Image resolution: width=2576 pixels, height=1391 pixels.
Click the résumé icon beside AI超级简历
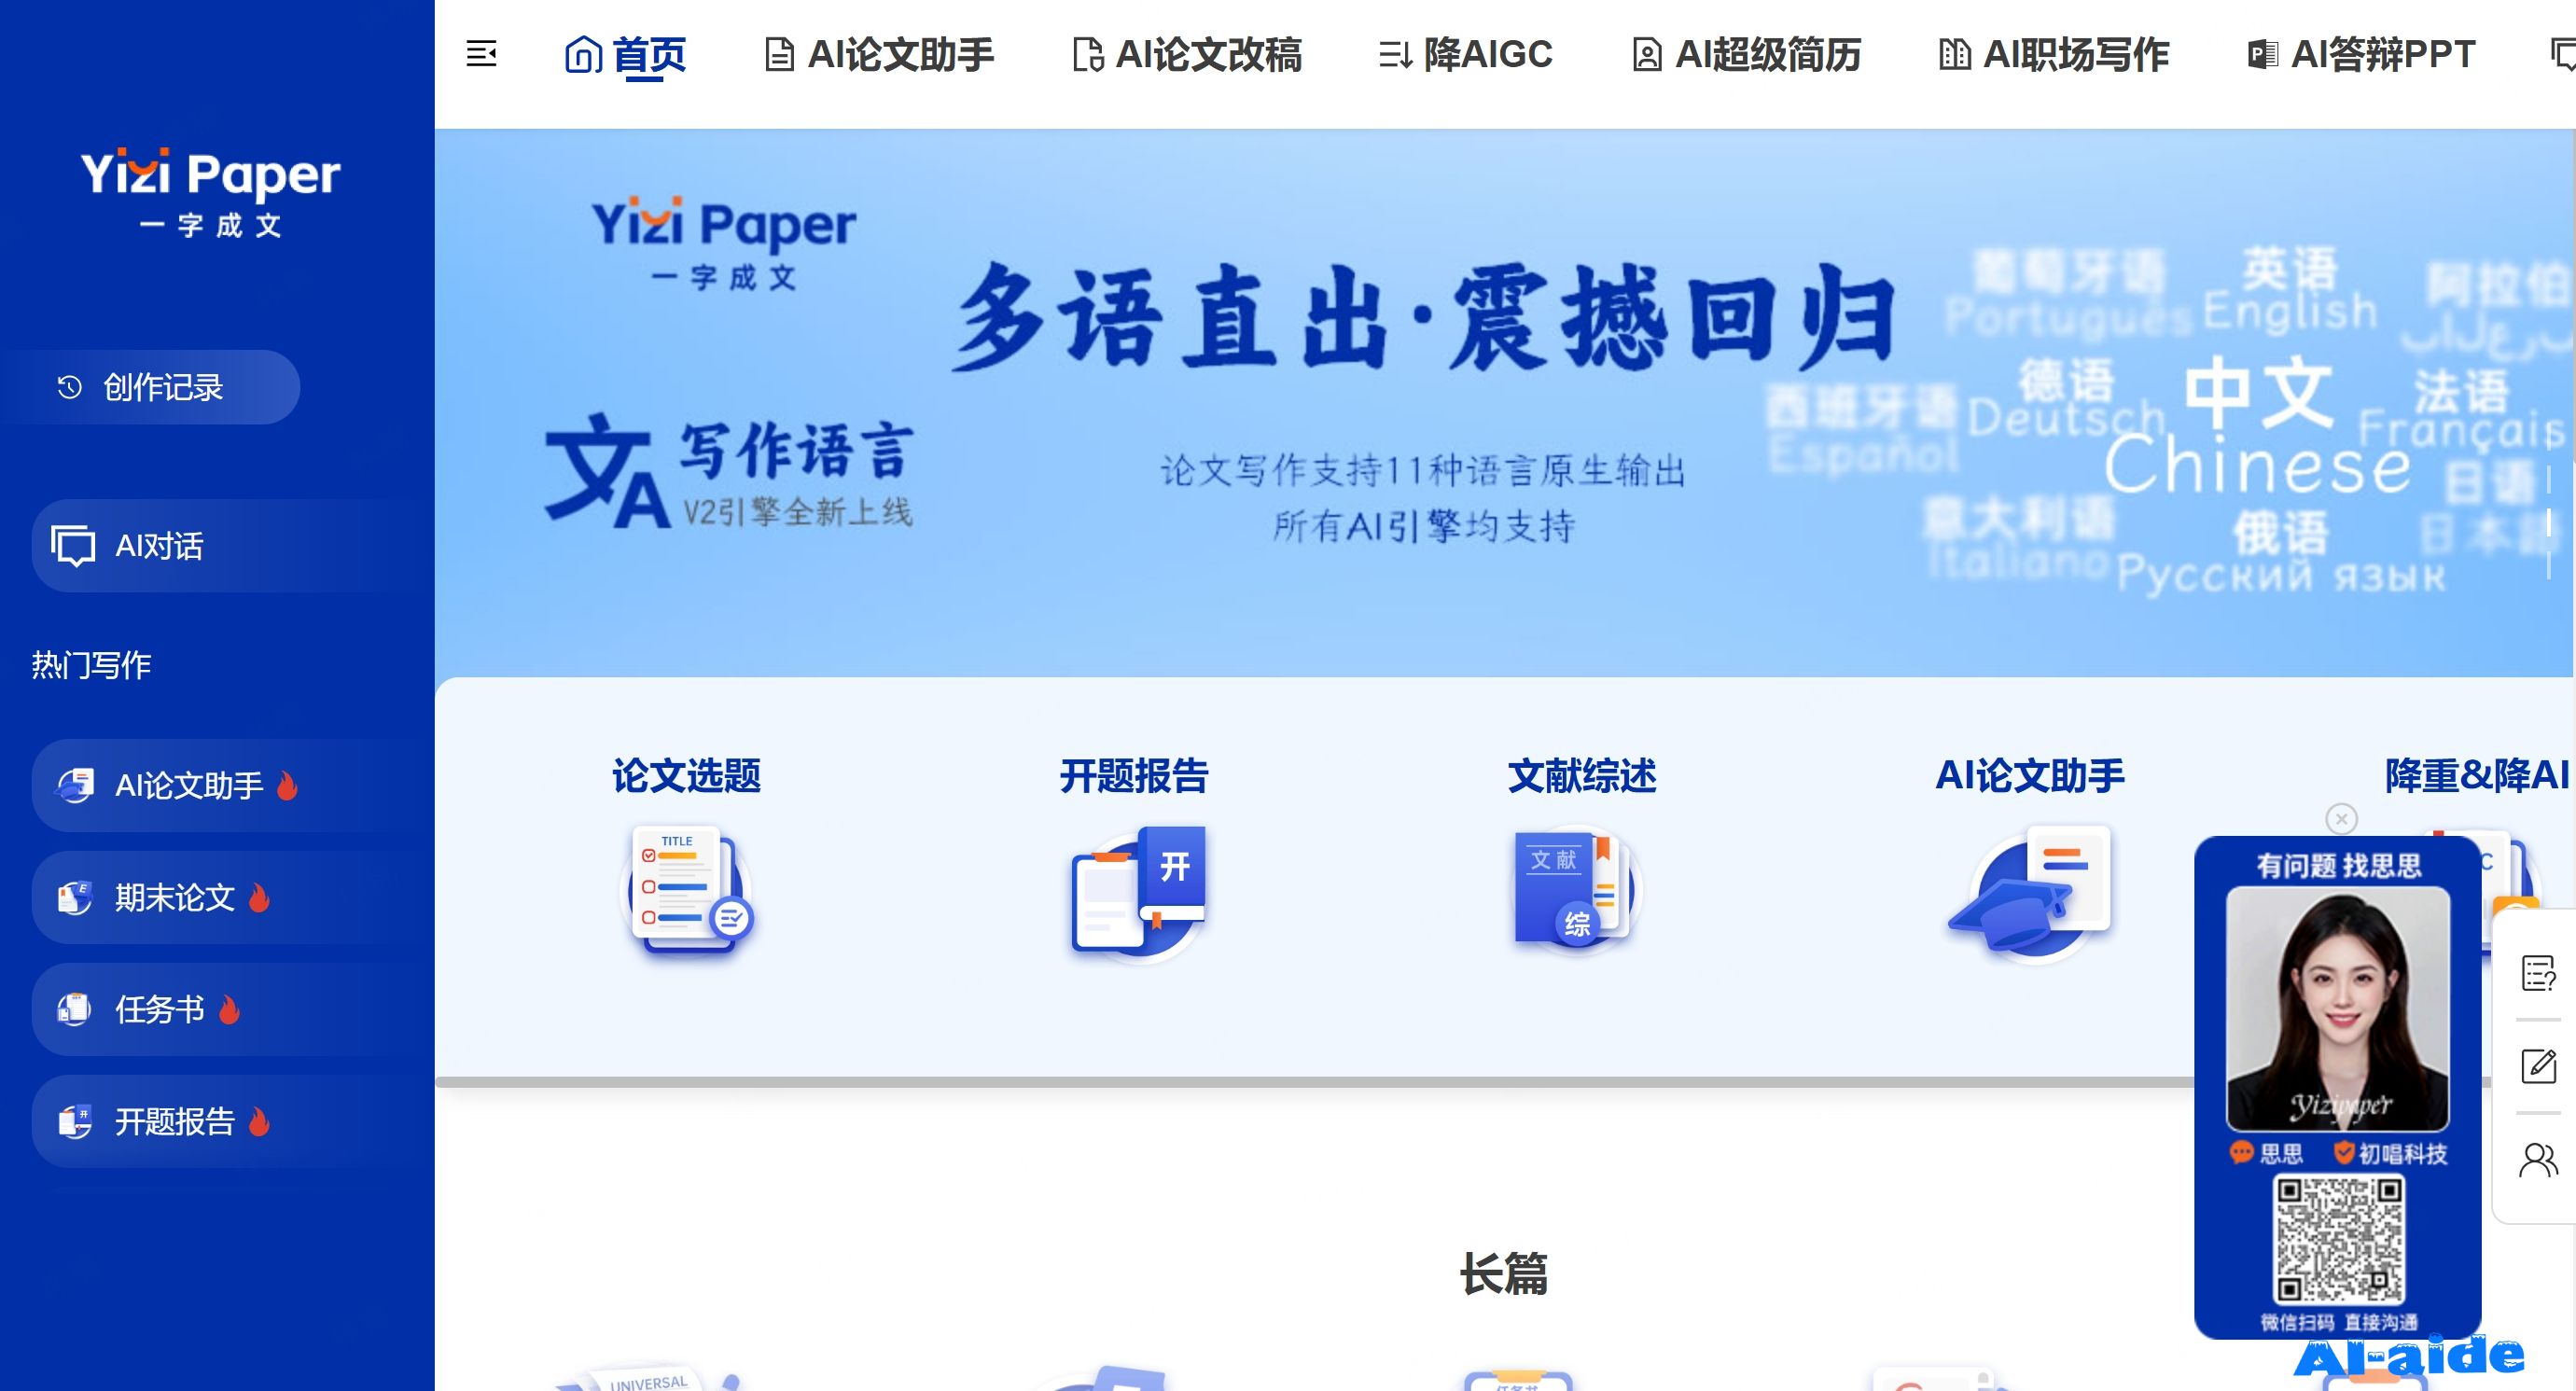coord(1647,55)
